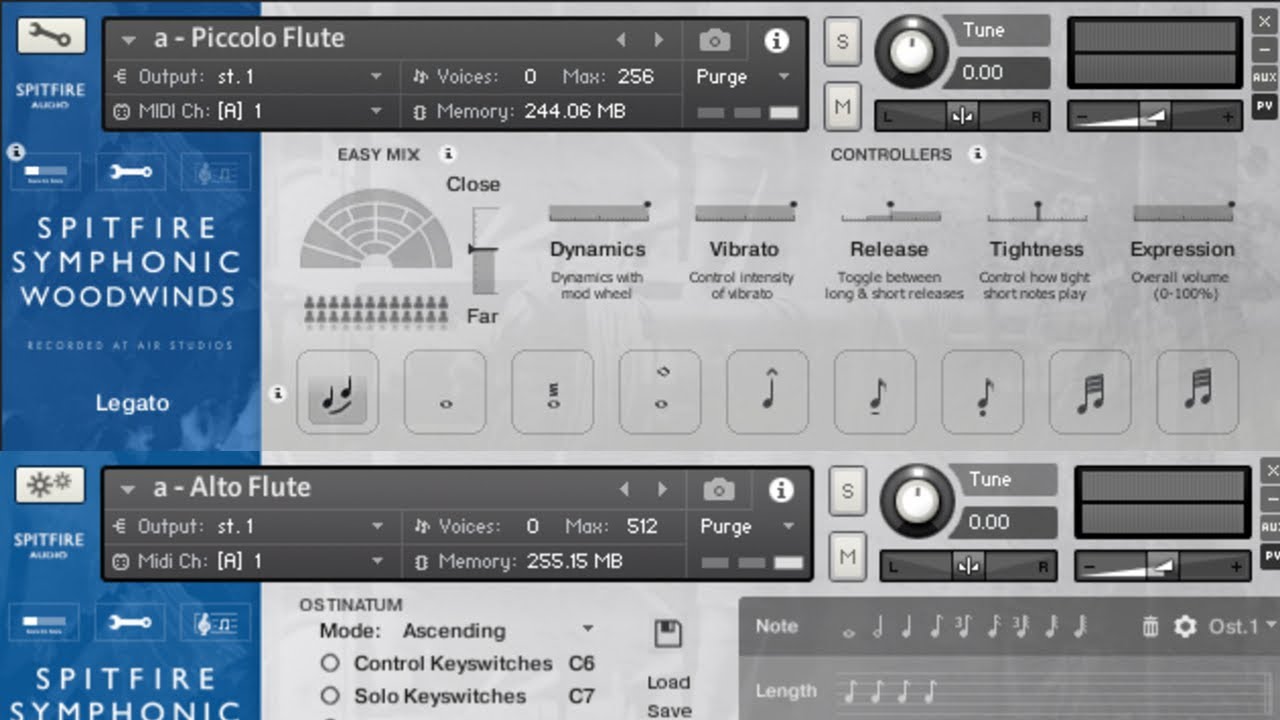The height and width of the screenshot is (720, 1280).
Task: Click Load in Ostinatum panel
Action: (x=668, y=682)
